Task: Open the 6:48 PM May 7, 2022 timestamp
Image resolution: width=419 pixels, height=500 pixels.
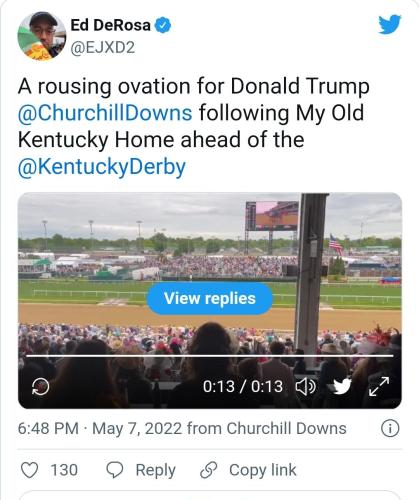Action: click(99, 428)
